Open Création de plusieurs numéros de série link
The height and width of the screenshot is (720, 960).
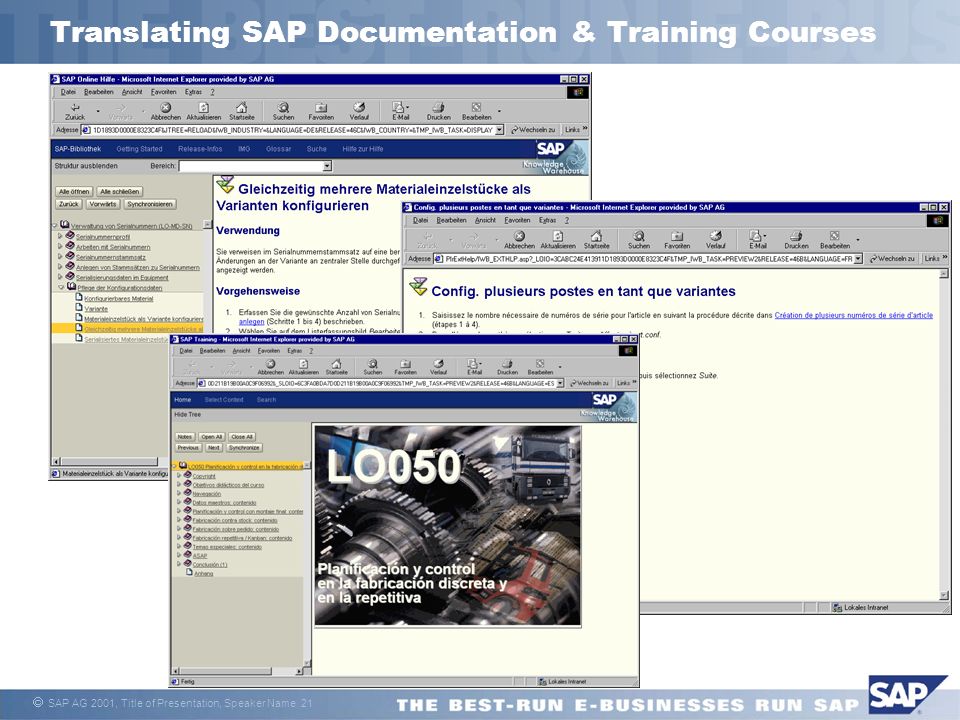click(853, 315)
